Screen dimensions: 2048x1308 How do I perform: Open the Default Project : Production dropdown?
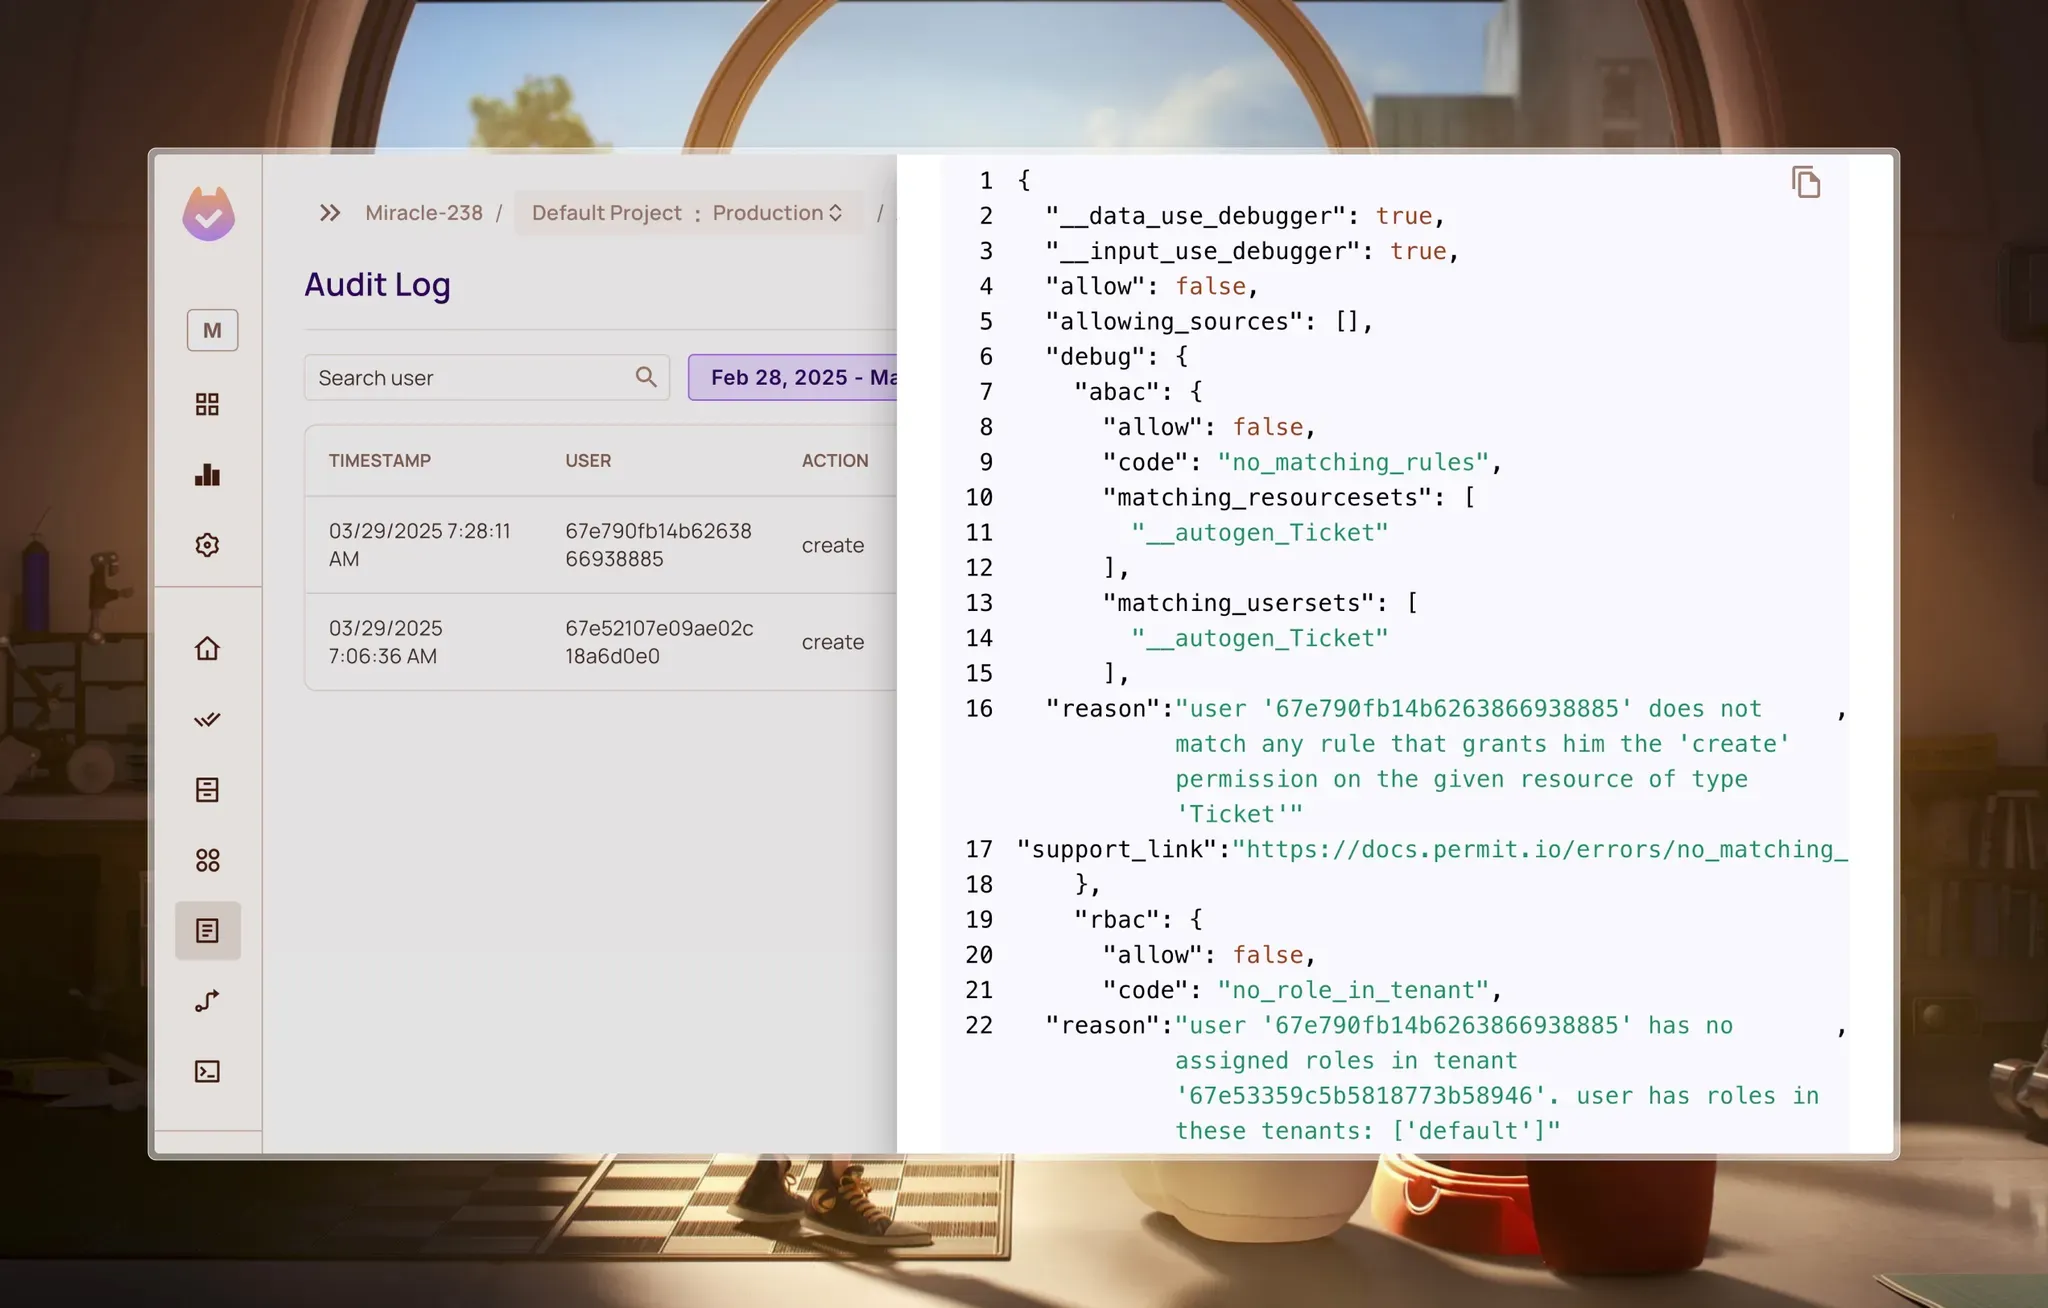[x=688, y=213]
